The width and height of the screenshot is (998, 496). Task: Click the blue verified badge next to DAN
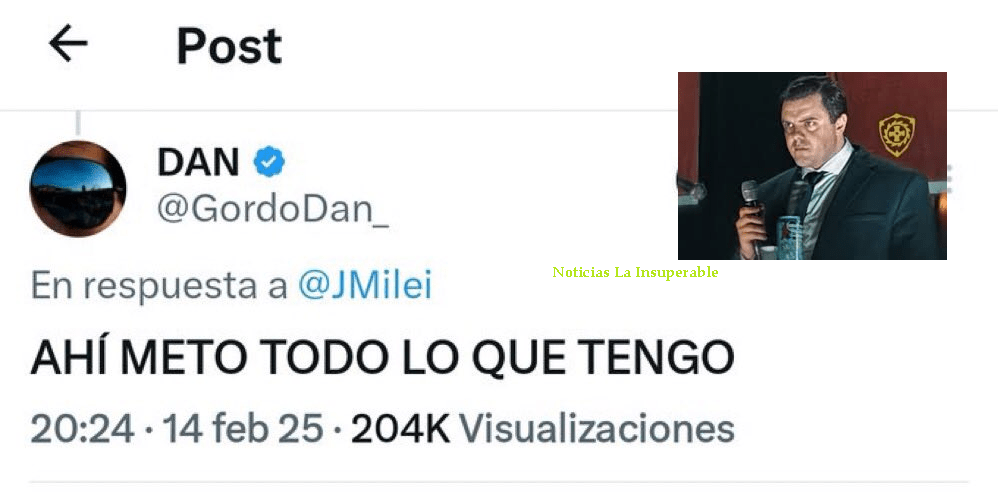pyautogui.click(x=269, y=162)
